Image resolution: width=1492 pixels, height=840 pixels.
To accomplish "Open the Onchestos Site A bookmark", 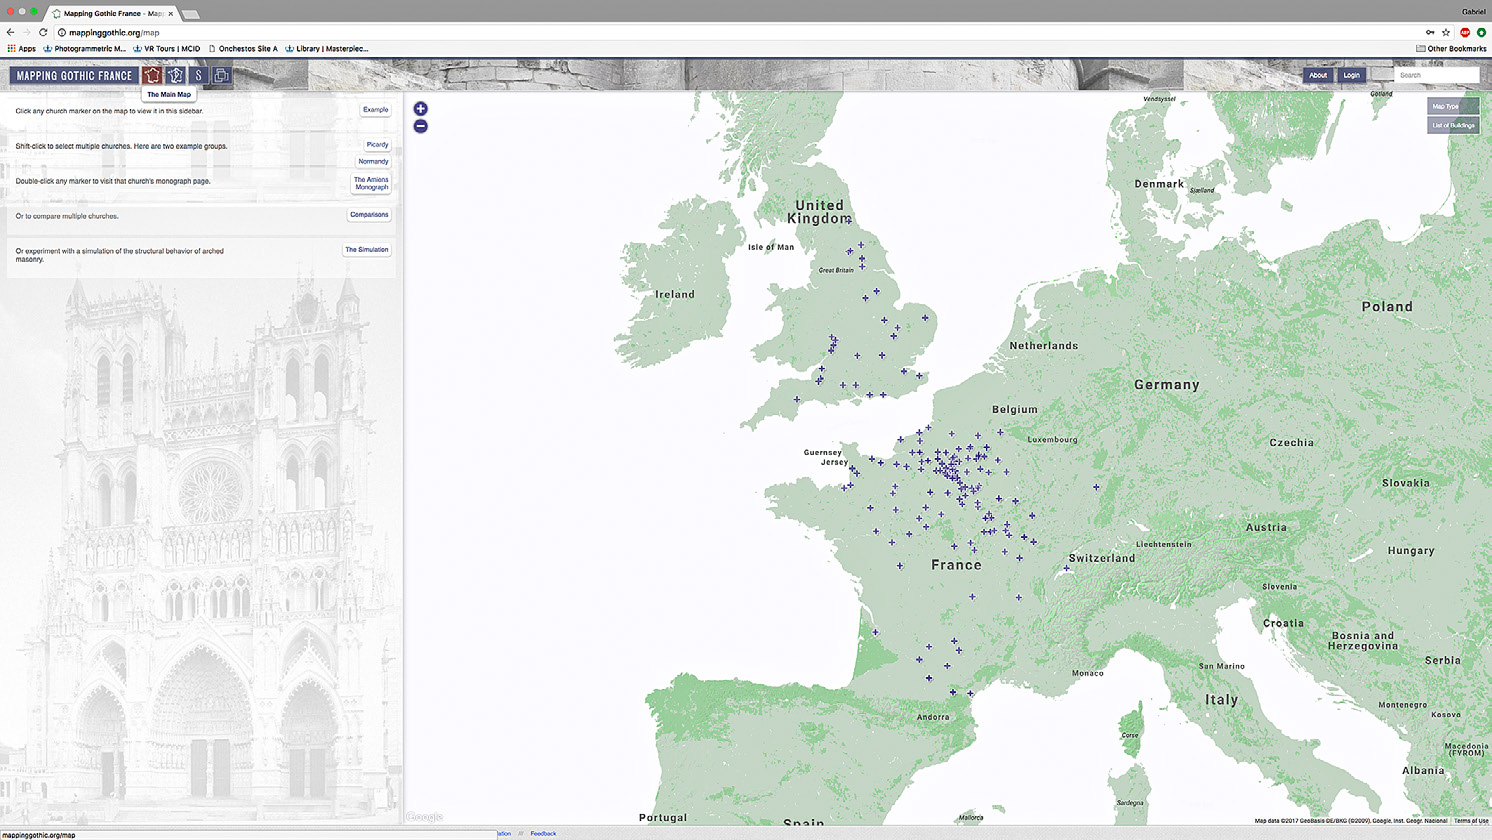I will point(243,48).
